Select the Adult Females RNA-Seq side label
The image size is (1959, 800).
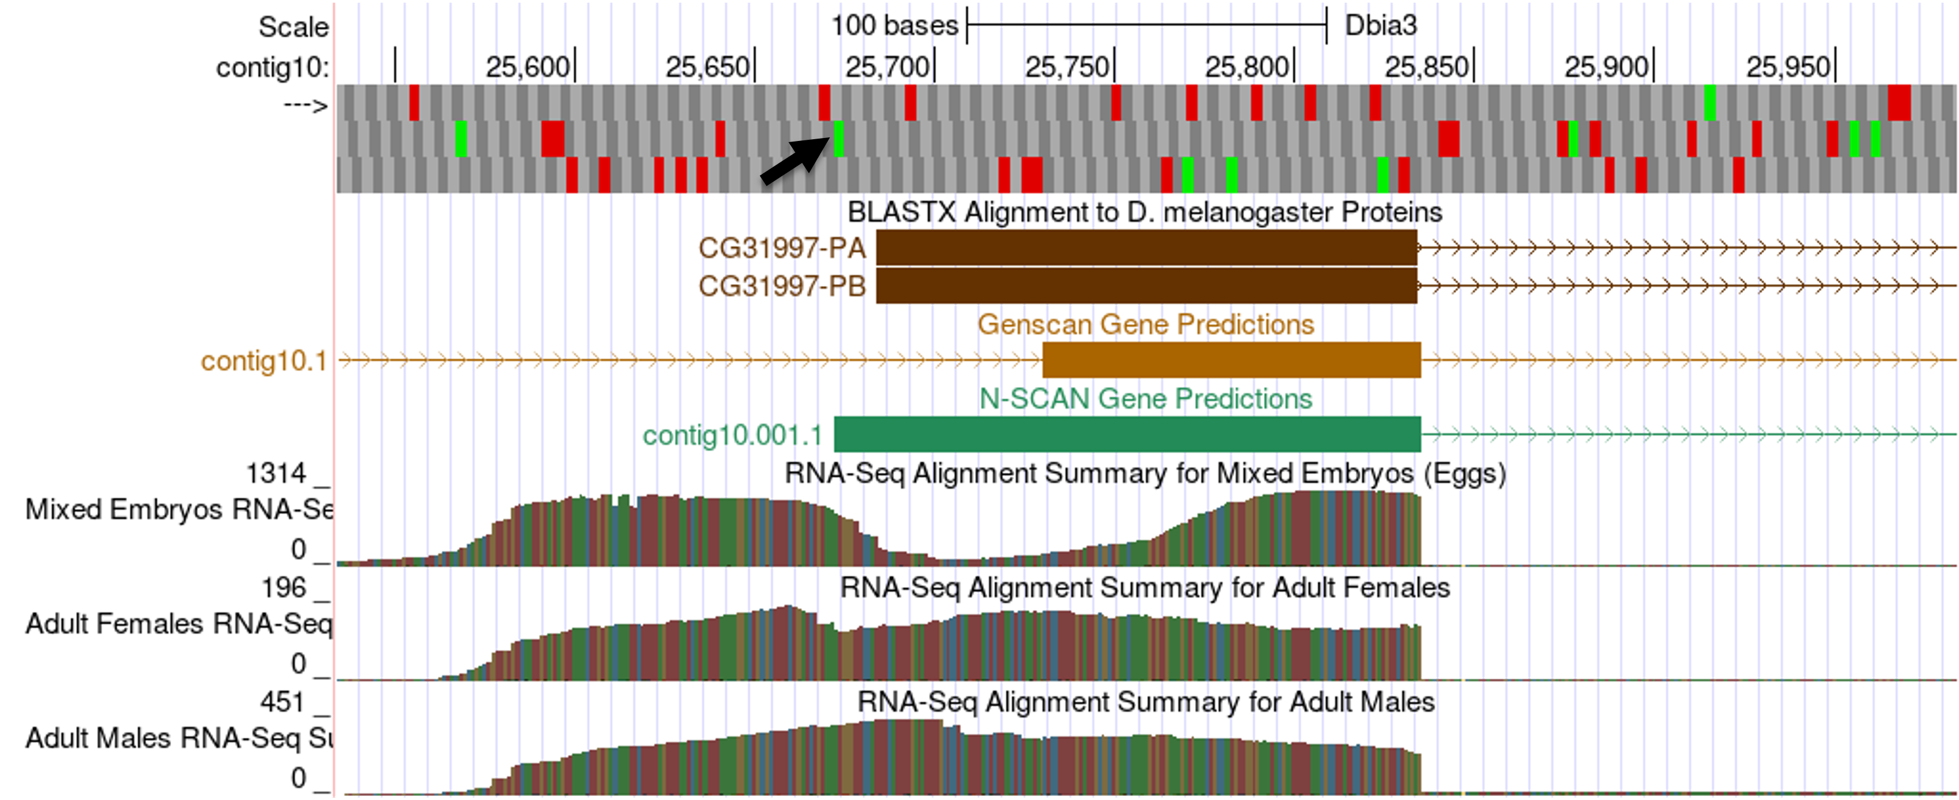179,624
